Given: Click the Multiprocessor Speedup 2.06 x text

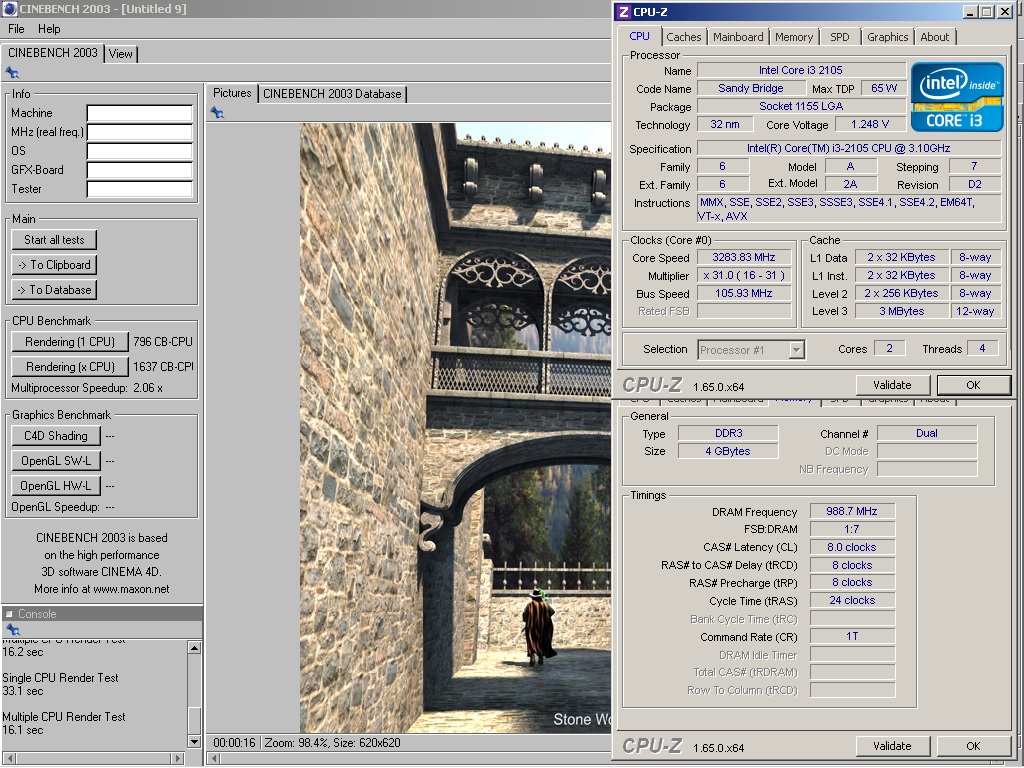Looking at the screenshot, I should pos(87,388).
